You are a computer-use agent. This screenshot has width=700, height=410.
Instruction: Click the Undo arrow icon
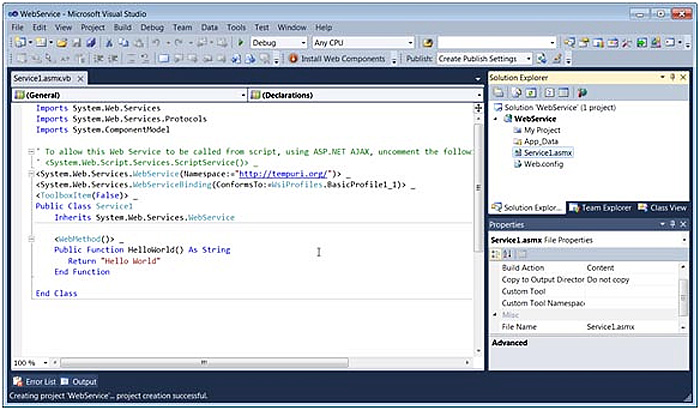pyautogui.click(x=156, y=43)
